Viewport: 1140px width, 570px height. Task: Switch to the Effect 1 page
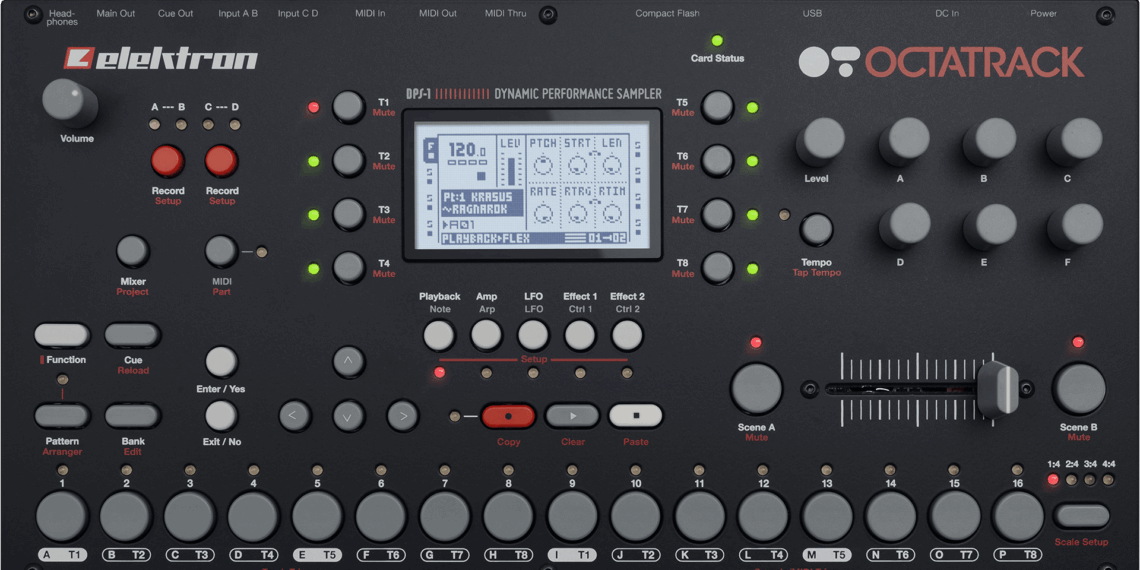[x=580, y=335]
